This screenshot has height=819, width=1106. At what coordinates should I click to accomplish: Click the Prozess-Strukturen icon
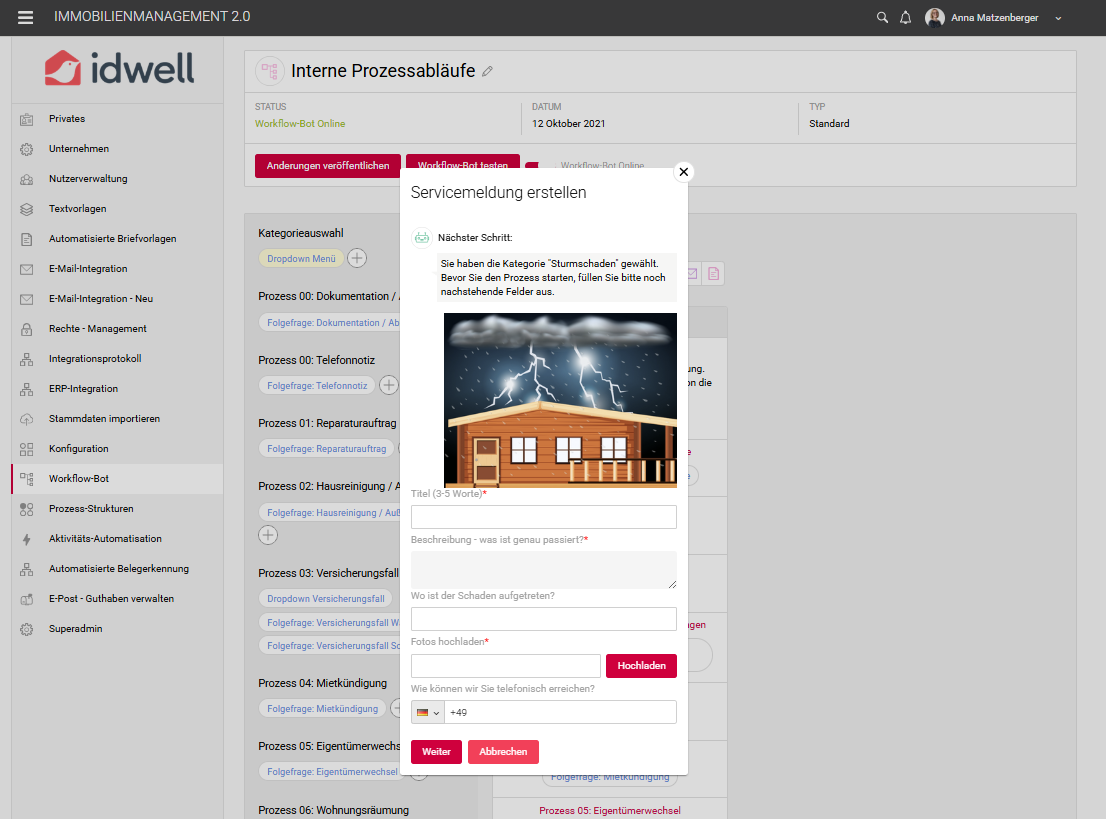point(27,509)
